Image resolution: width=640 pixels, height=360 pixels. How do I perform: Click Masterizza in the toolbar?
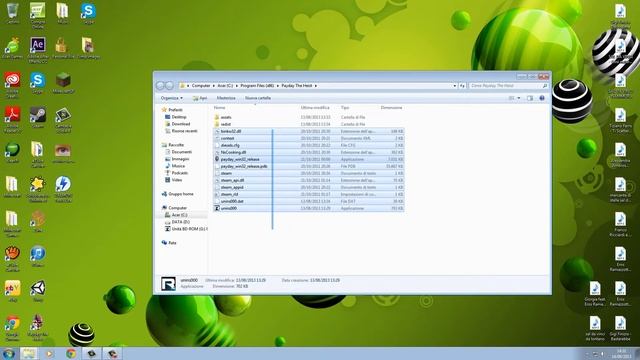(226, 98)
